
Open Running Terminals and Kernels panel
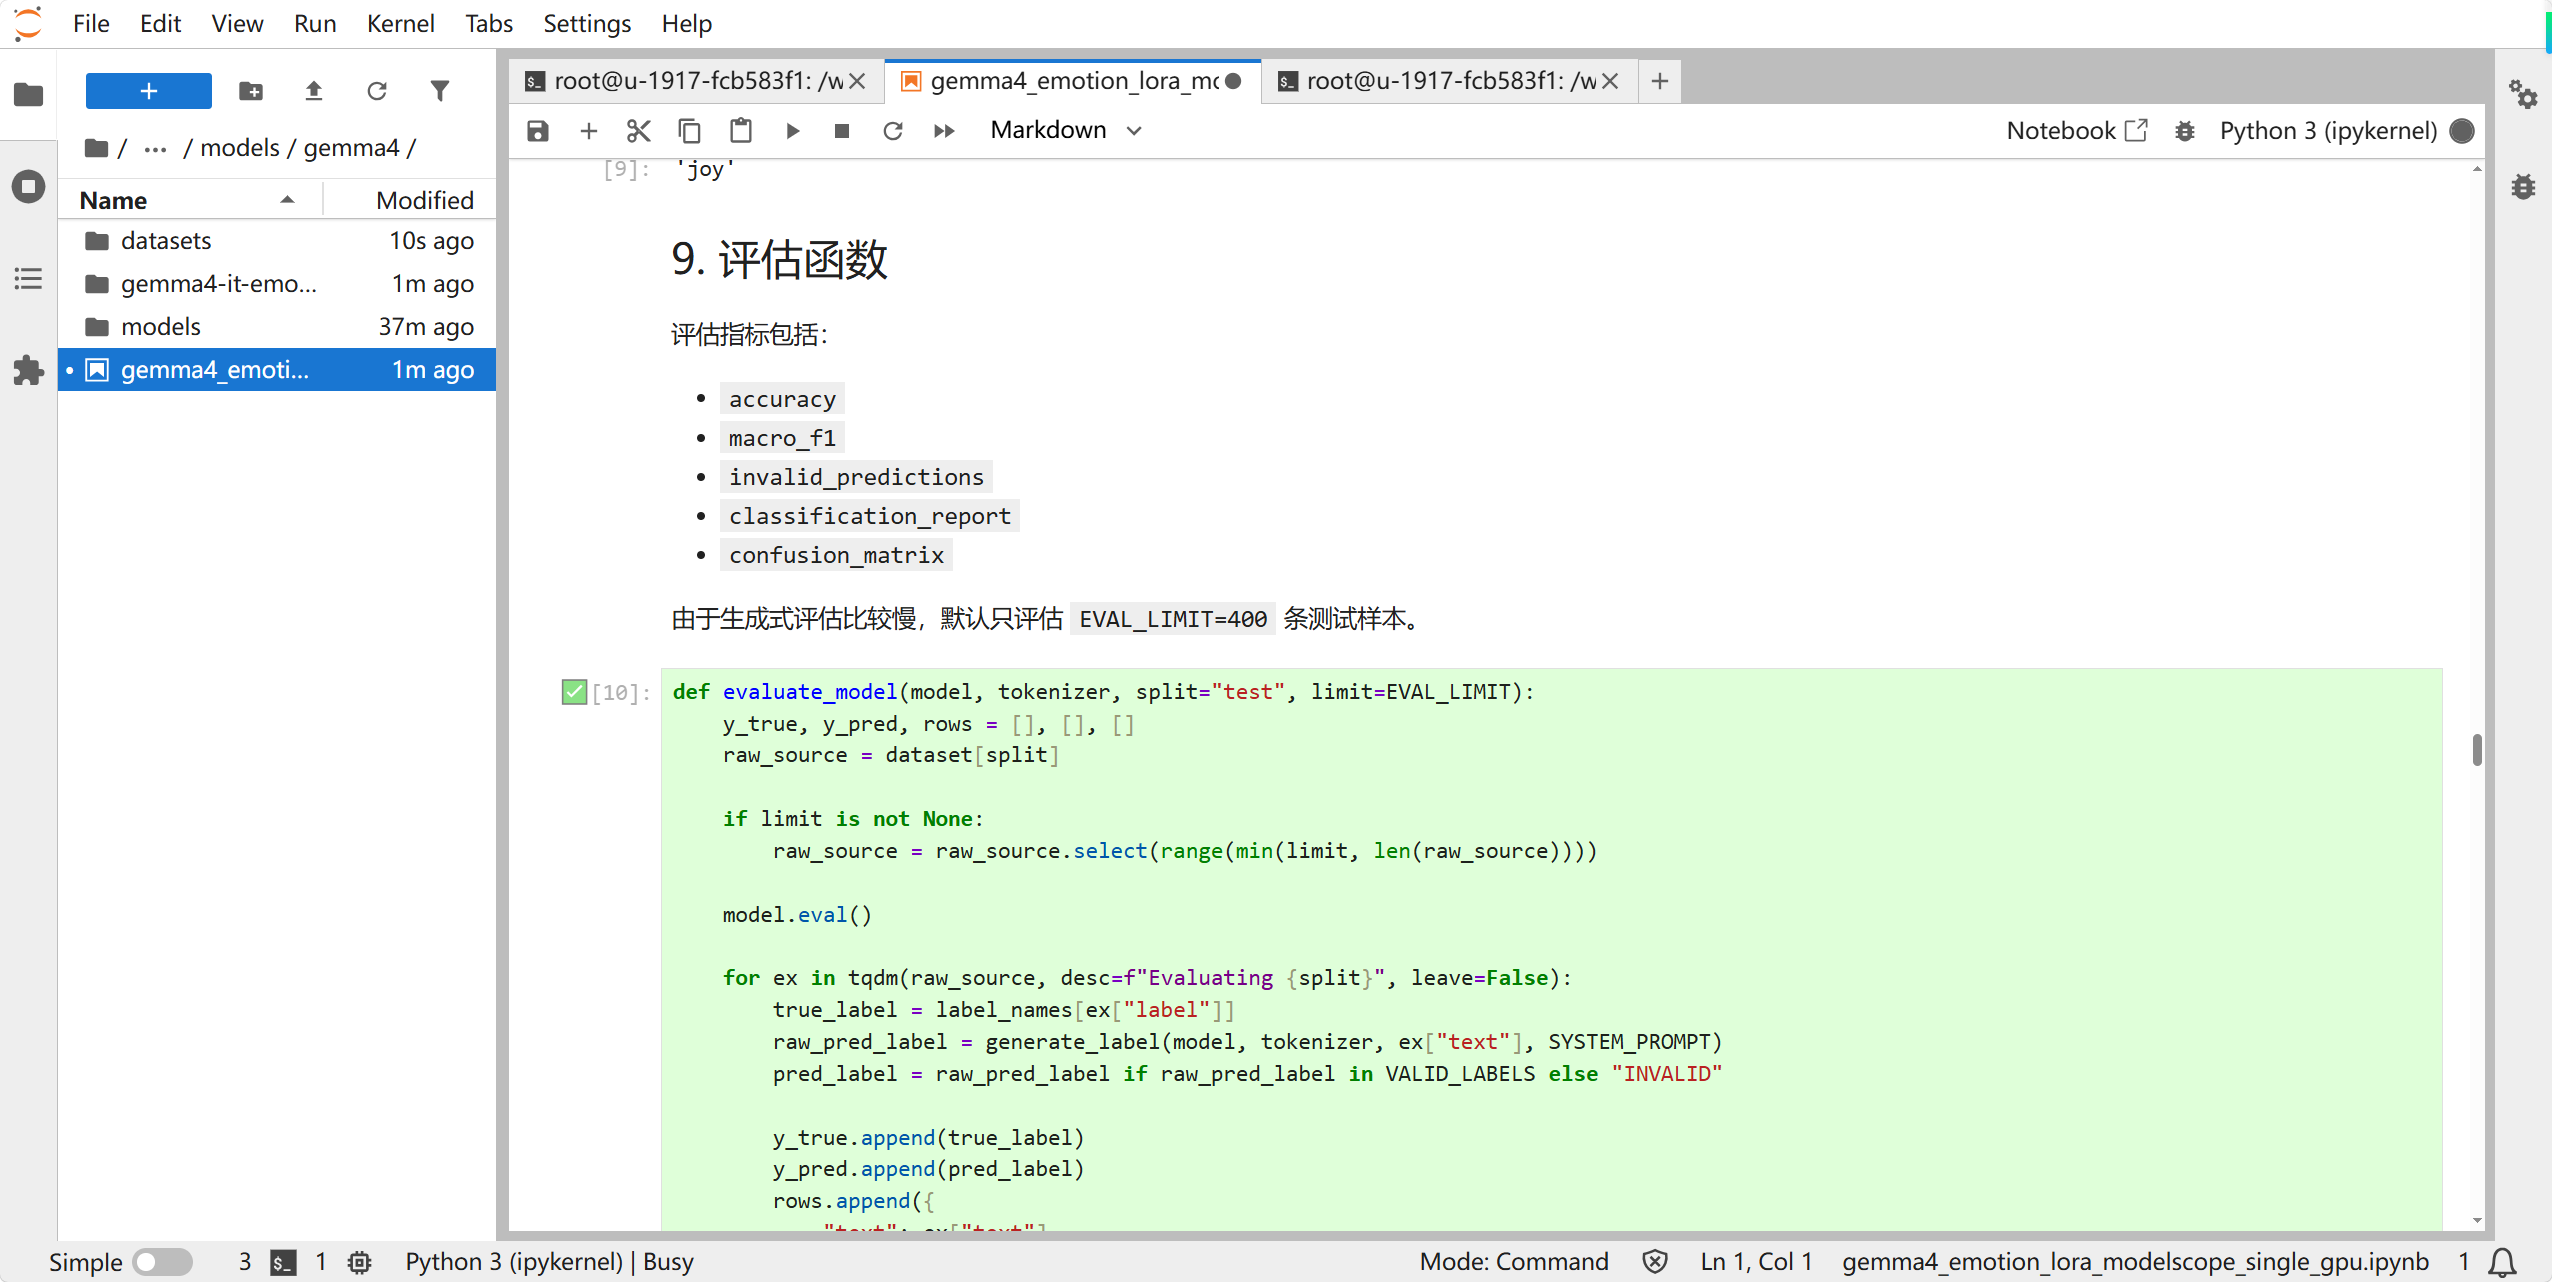(28, 187)
